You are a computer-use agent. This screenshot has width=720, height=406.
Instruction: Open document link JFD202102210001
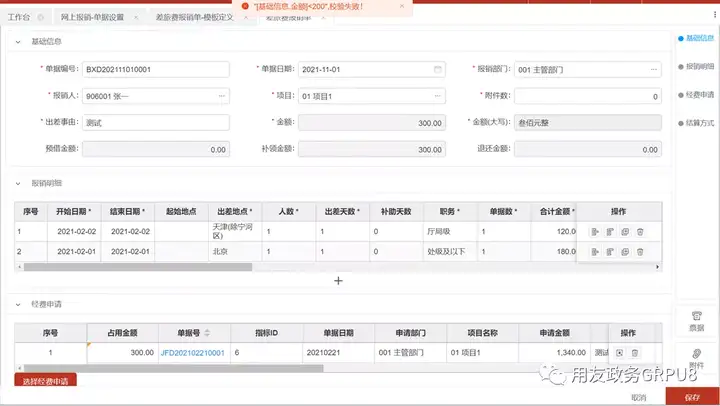point(192,353)
